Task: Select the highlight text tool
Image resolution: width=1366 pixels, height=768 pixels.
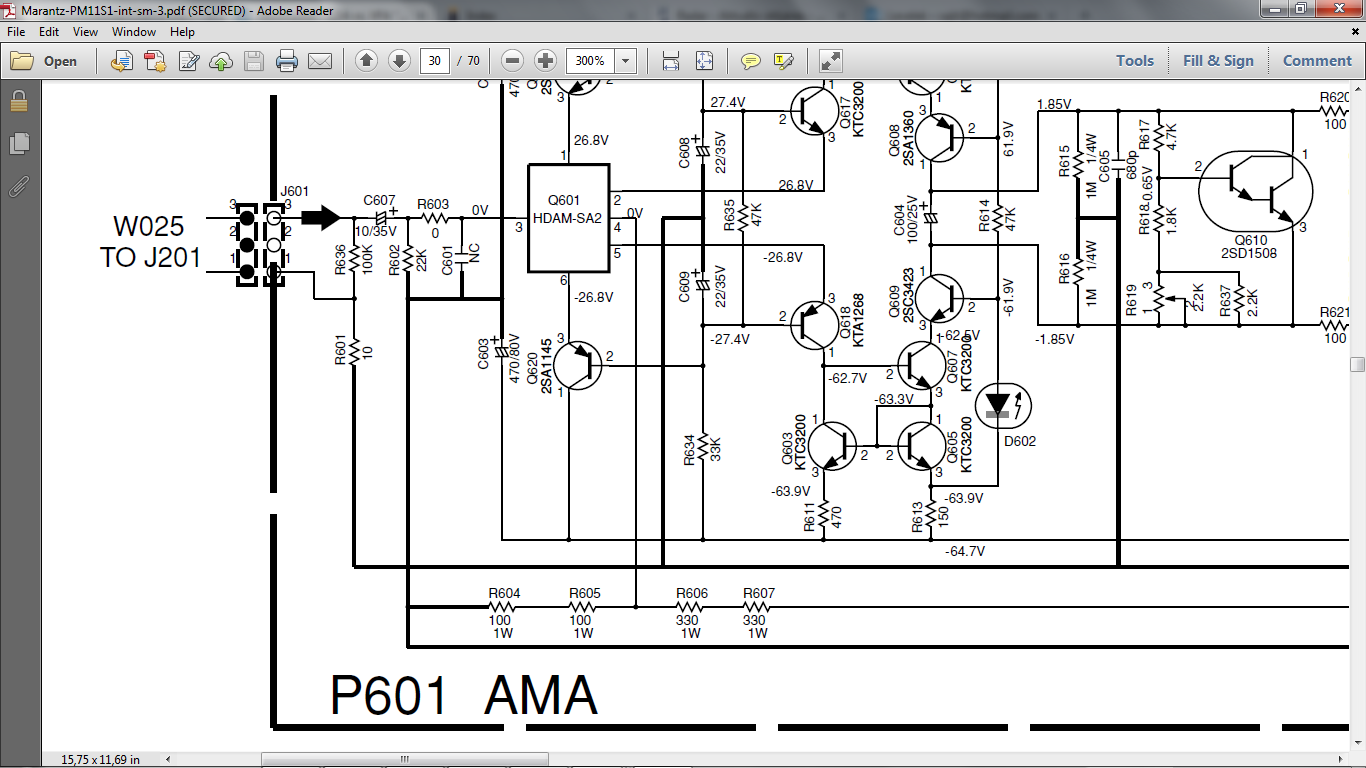Action: click(783, 61)
